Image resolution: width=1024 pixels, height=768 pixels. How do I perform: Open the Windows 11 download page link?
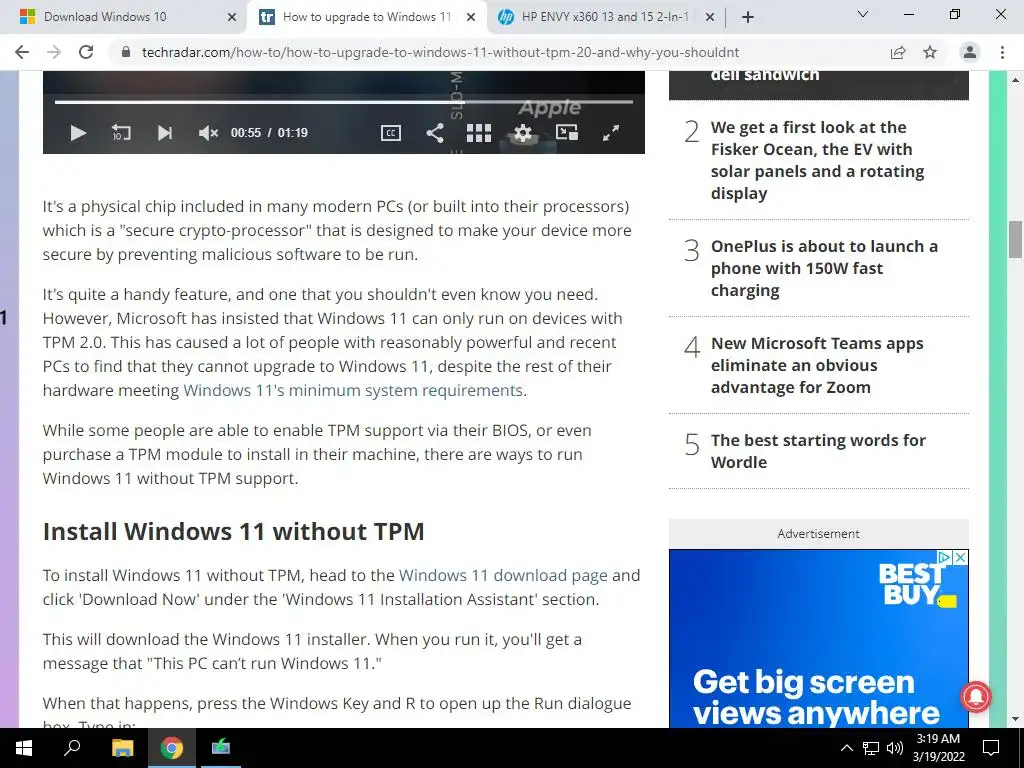point(504,575)
